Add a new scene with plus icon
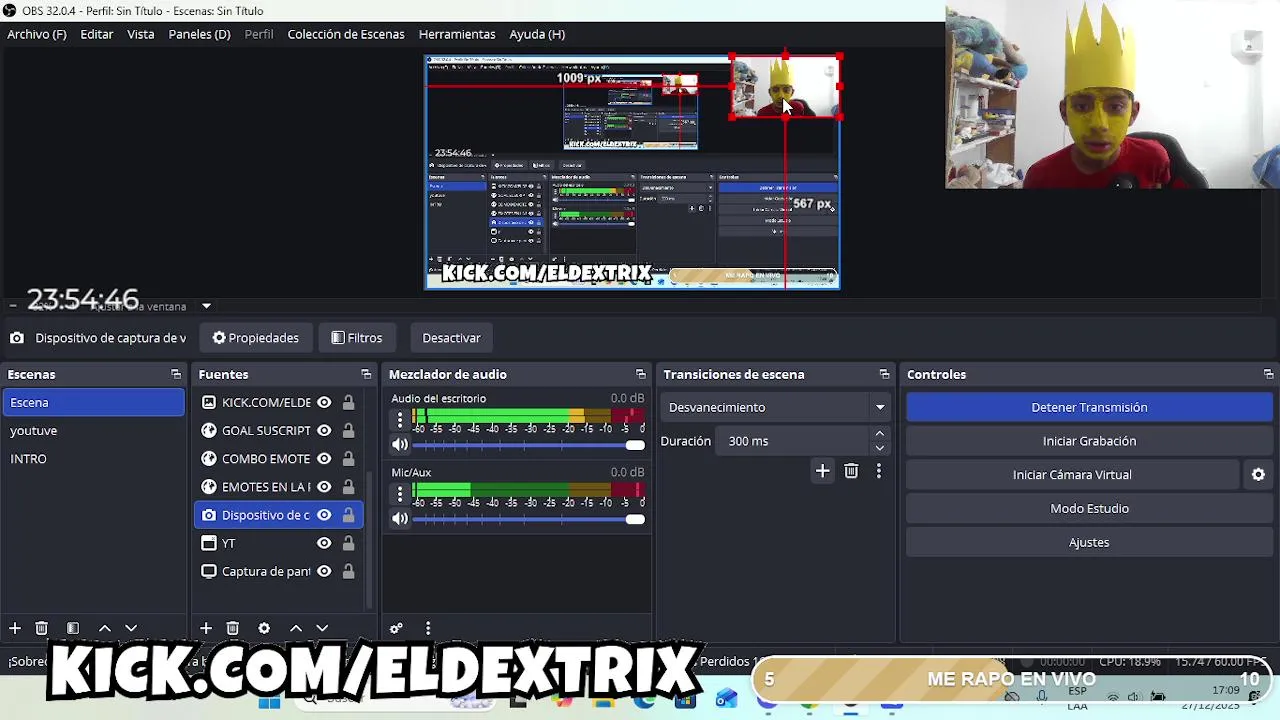The image size is (1280, 720). (x=15, y=628)
